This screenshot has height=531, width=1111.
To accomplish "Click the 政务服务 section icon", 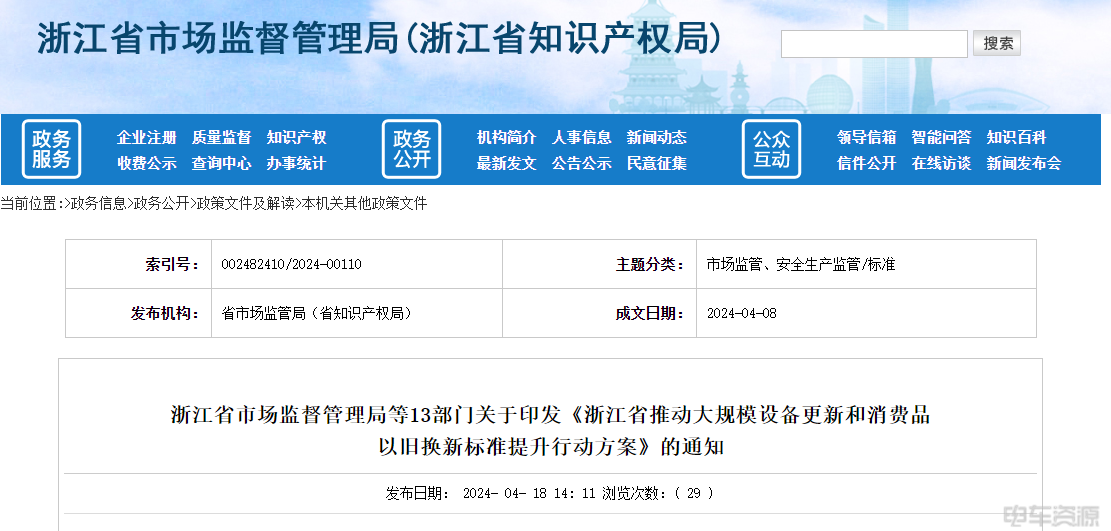I will pos(52,150).
